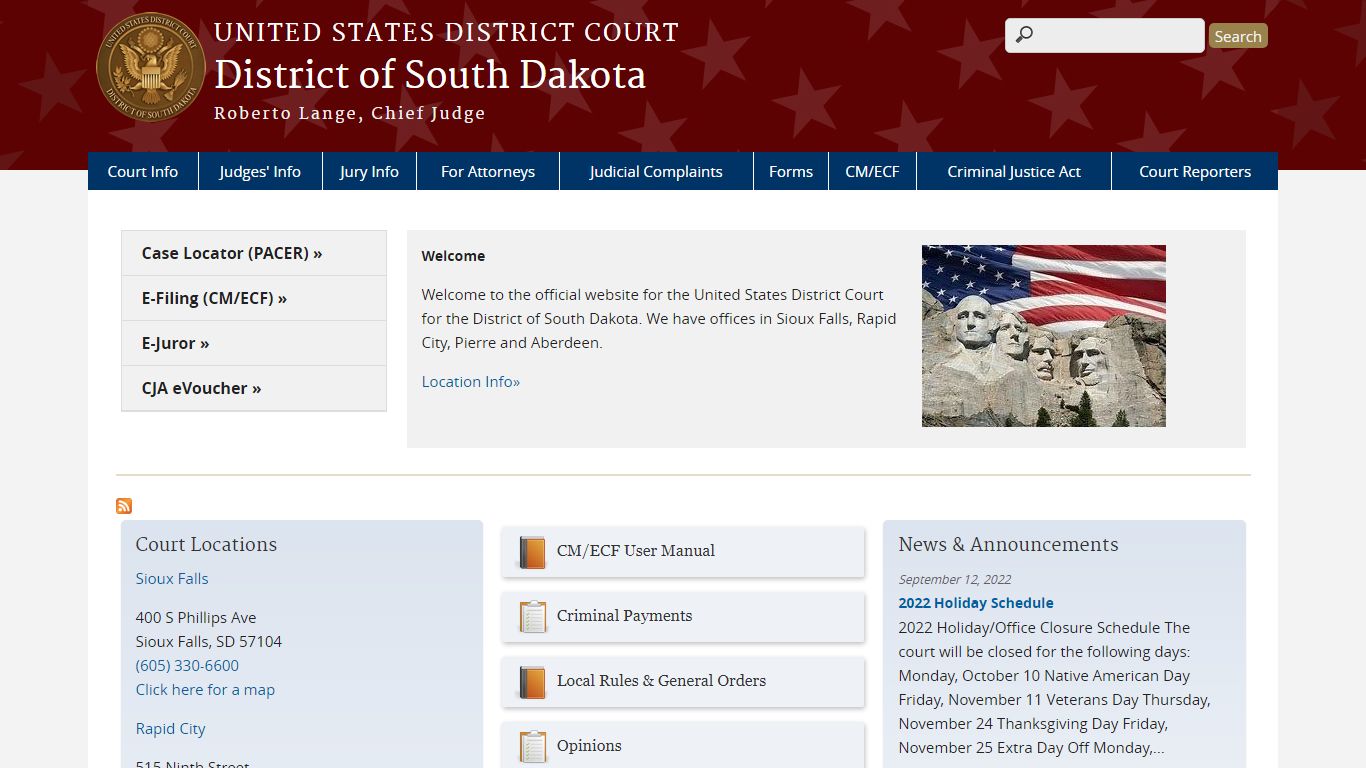Click the District of South Dakota title
1366x768 pixels.
[430, 75]
